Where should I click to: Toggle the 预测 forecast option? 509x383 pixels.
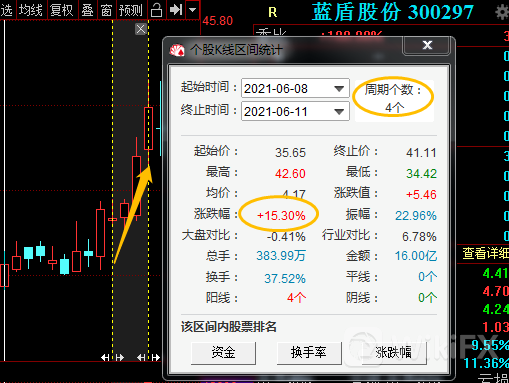(x=131, y=10)
